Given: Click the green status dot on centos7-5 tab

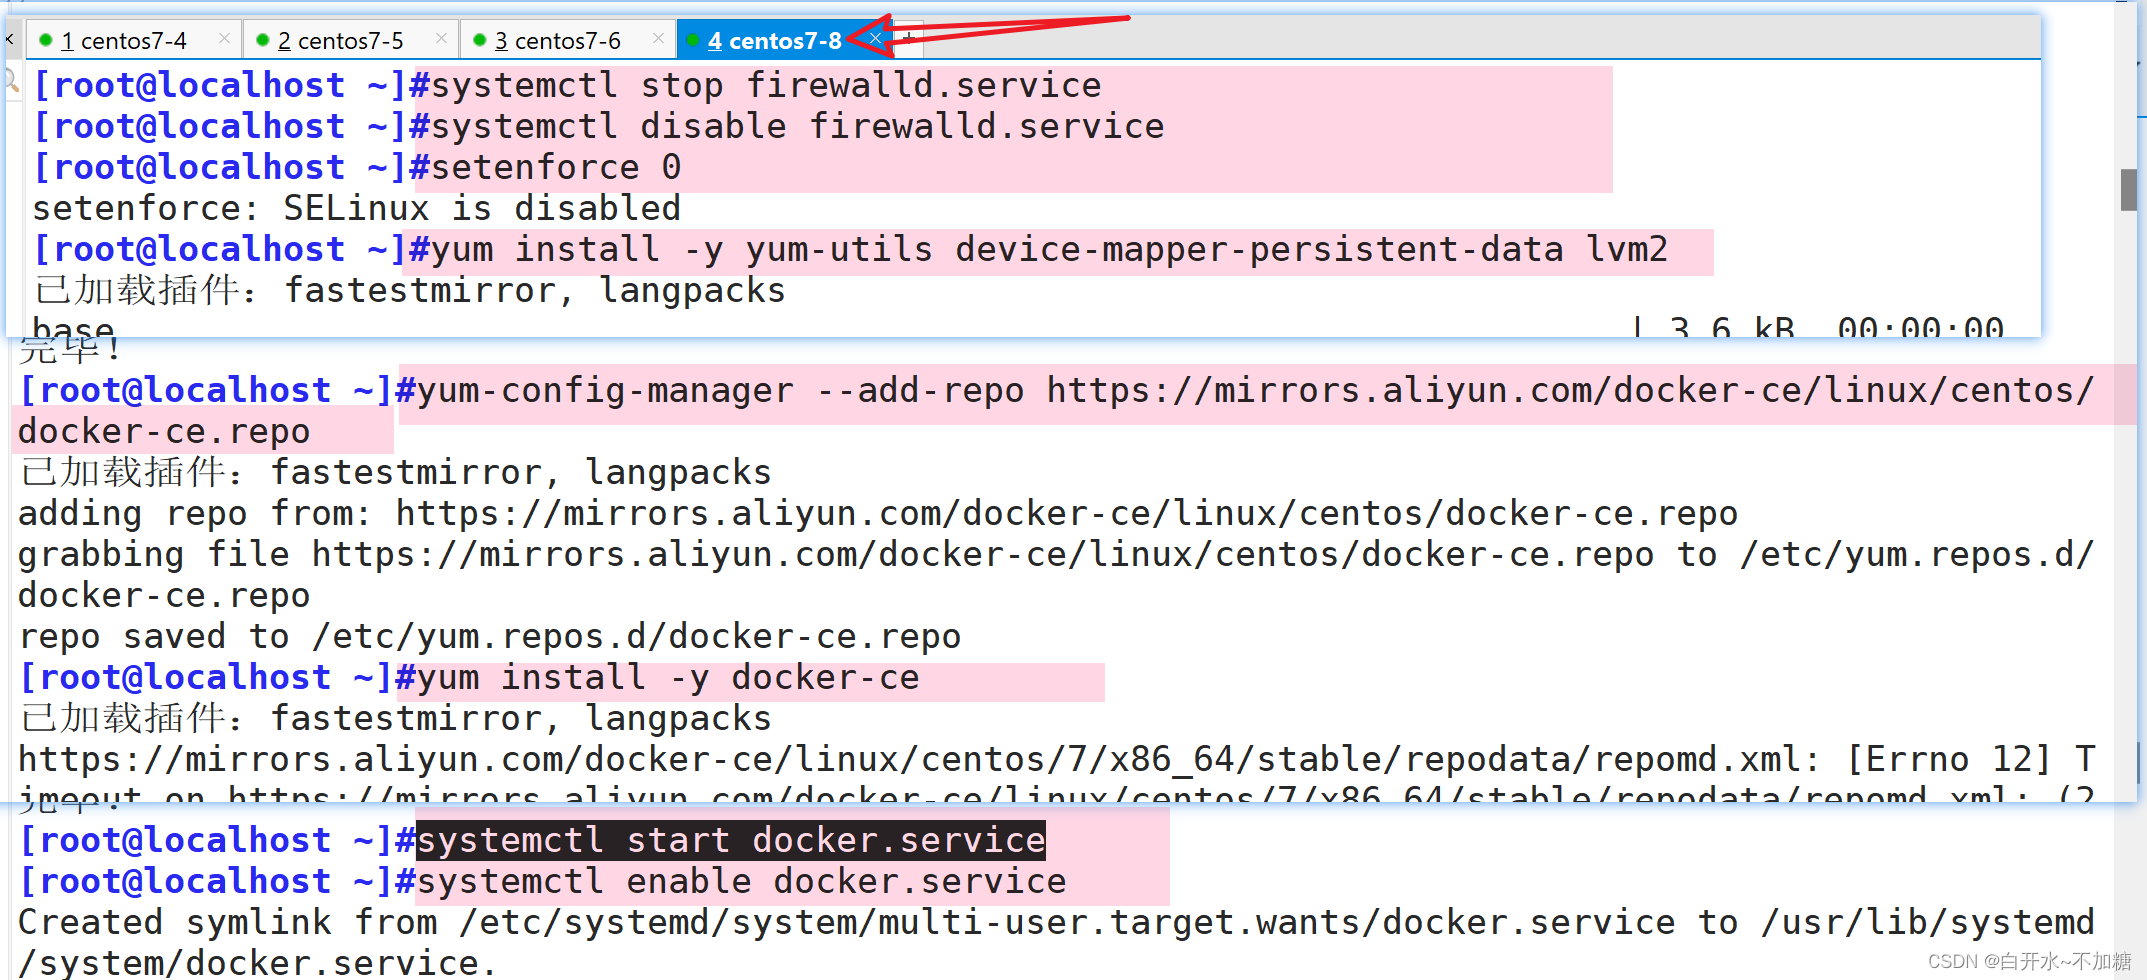Looking at the screenshot, I should coord(262,40).
